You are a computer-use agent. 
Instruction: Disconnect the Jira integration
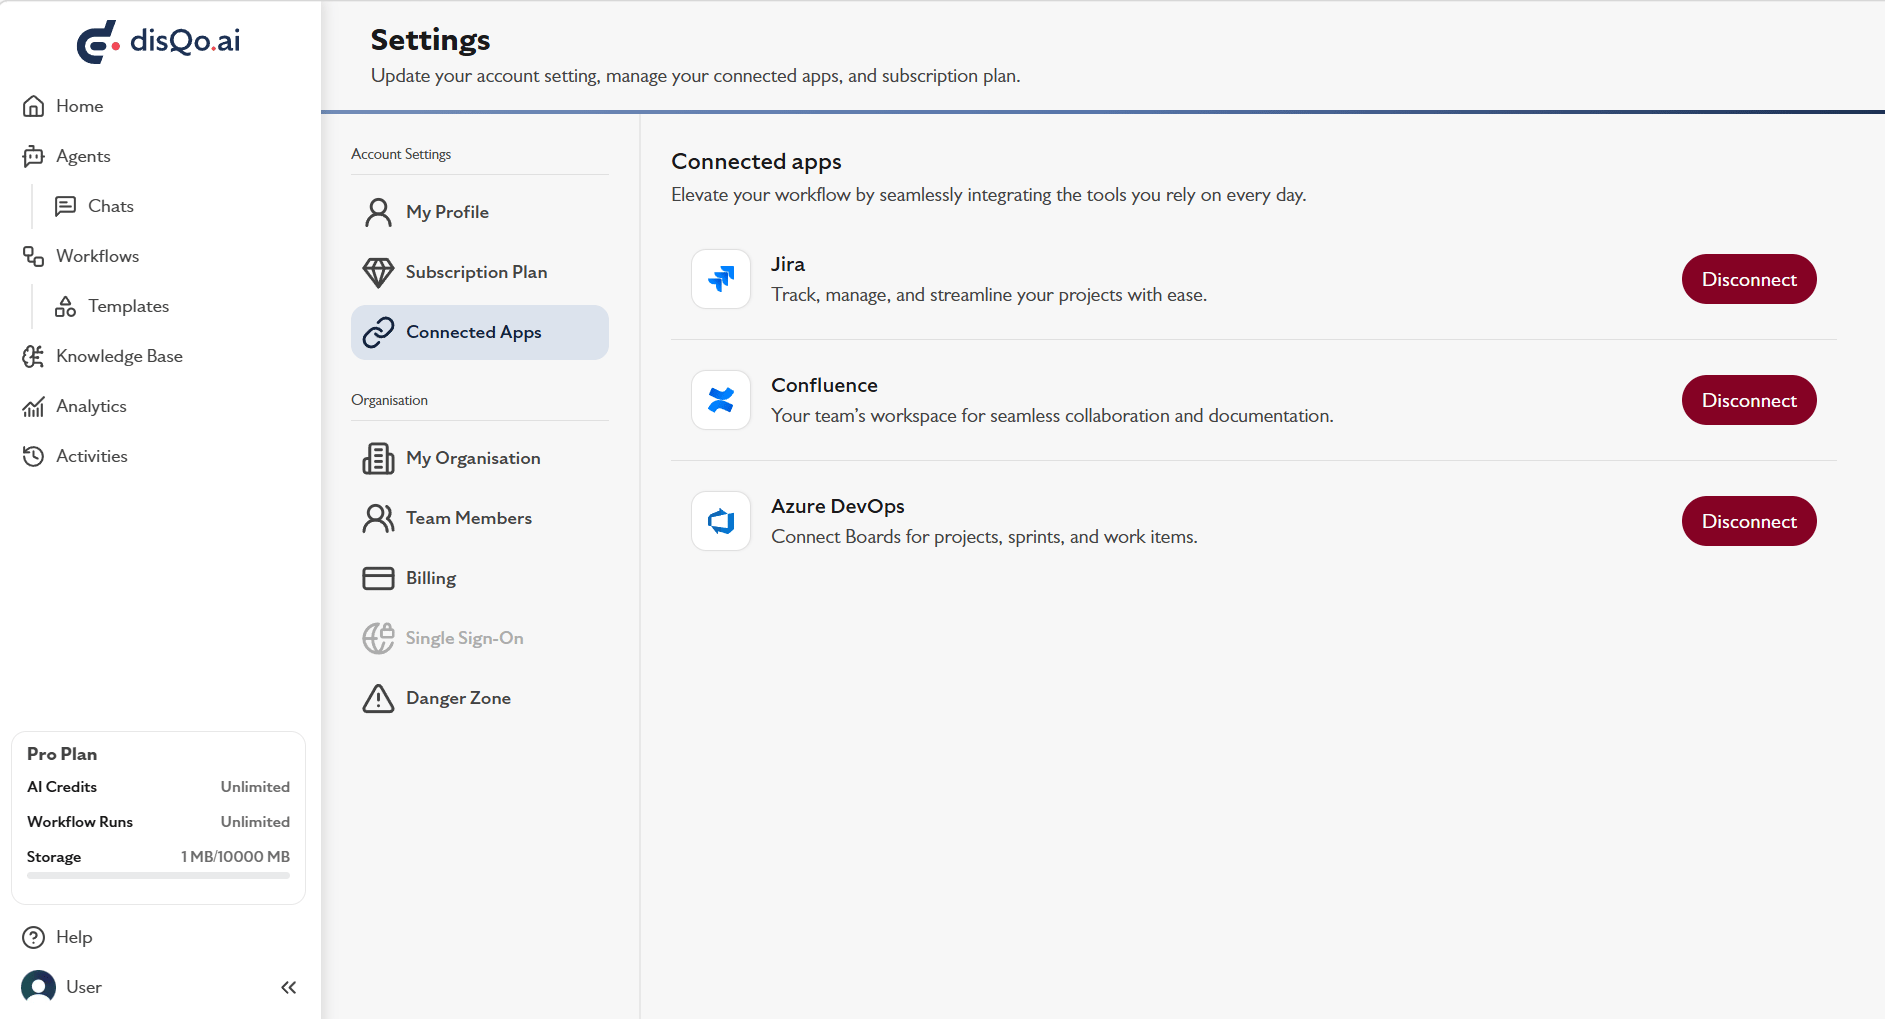(x=1749, y=279)
